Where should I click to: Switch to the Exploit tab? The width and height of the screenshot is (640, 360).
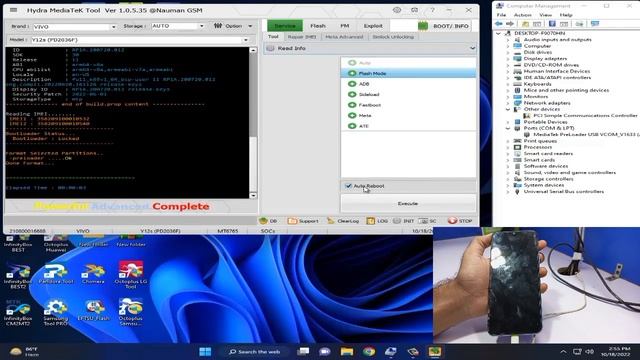click(x=373, y=26)
